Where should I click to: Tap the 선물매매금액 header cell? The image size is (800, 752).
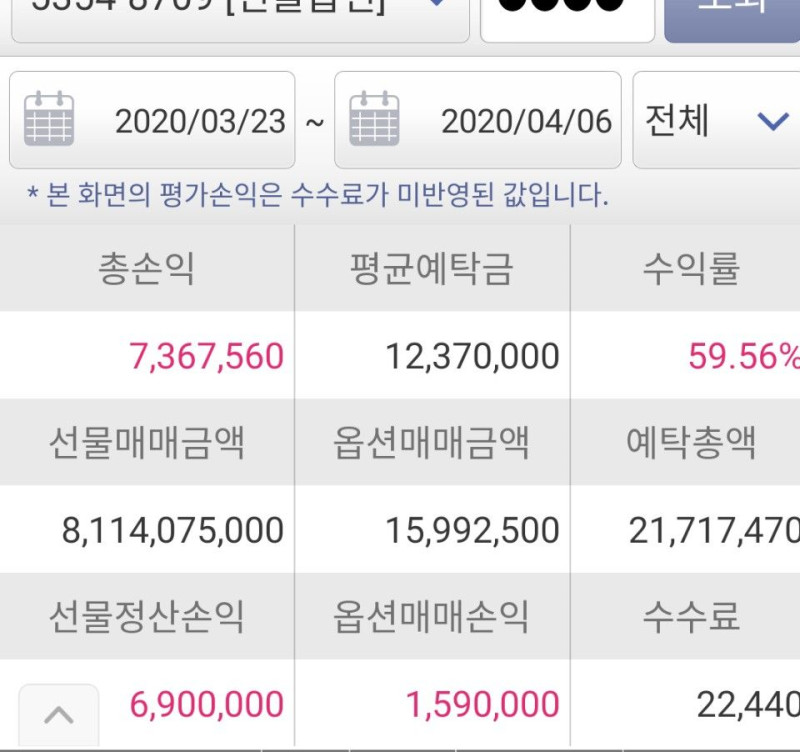147,442
